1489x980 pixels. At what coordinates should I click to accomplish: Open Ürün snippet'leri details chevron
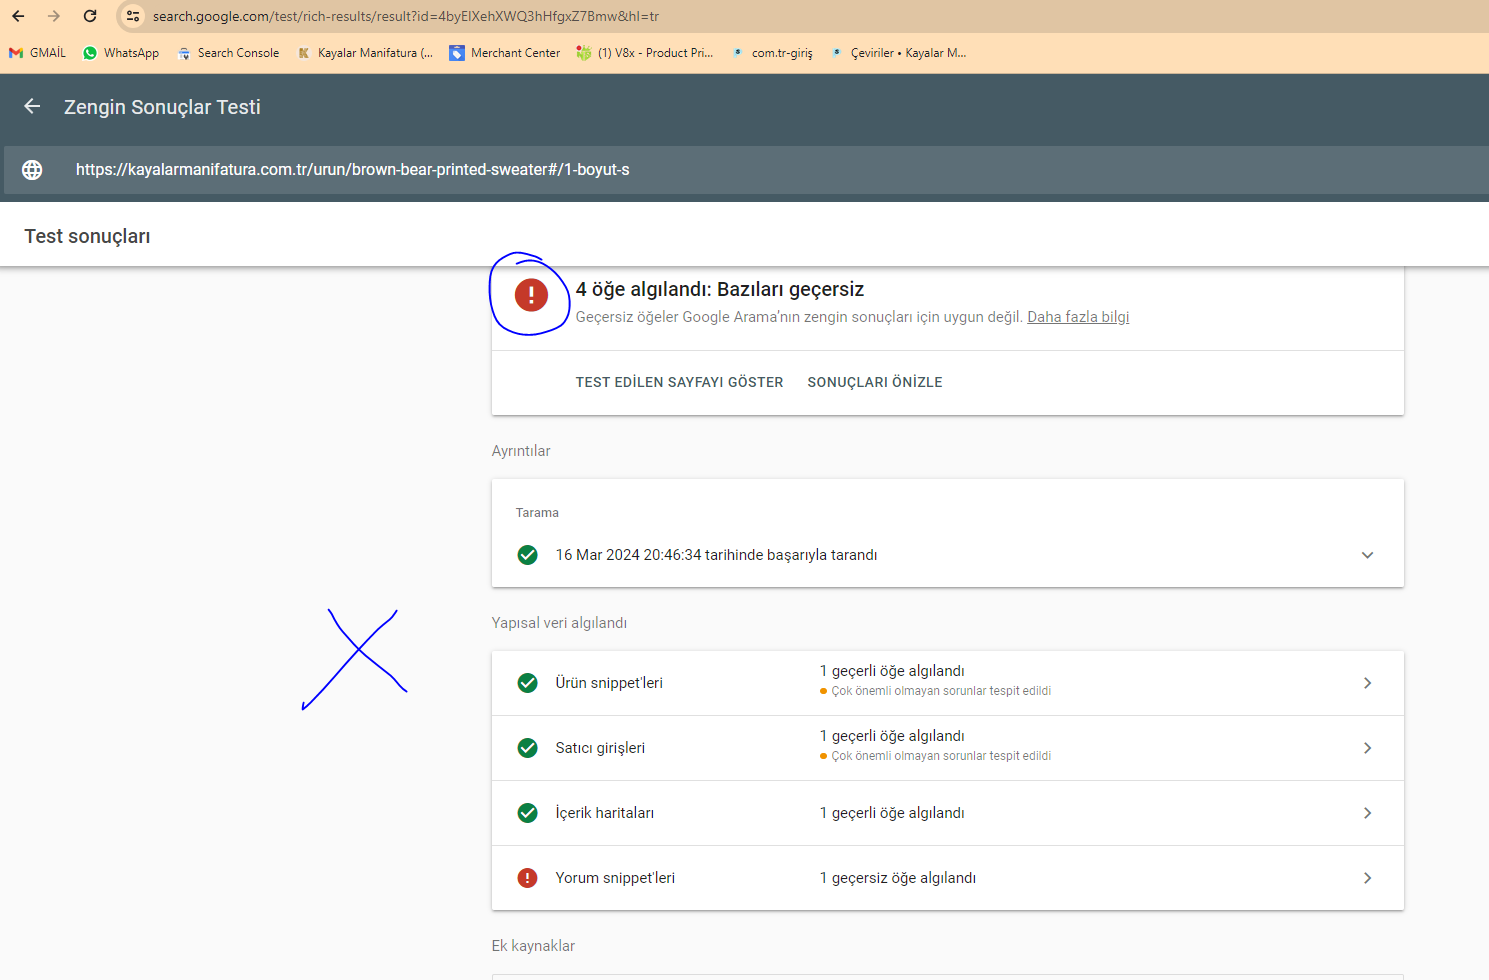point(1367,683)
